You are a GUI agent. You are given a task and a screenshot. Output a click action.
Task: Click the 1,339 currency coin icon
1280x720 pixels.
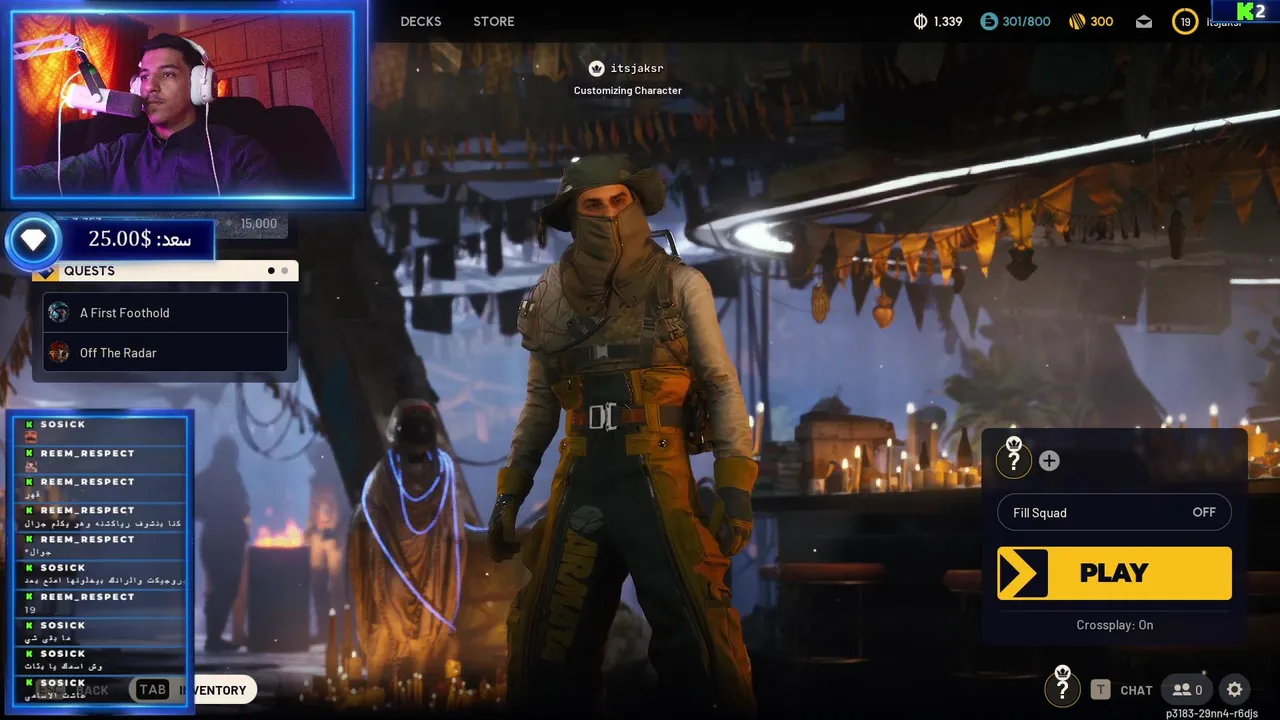[921, 21]
